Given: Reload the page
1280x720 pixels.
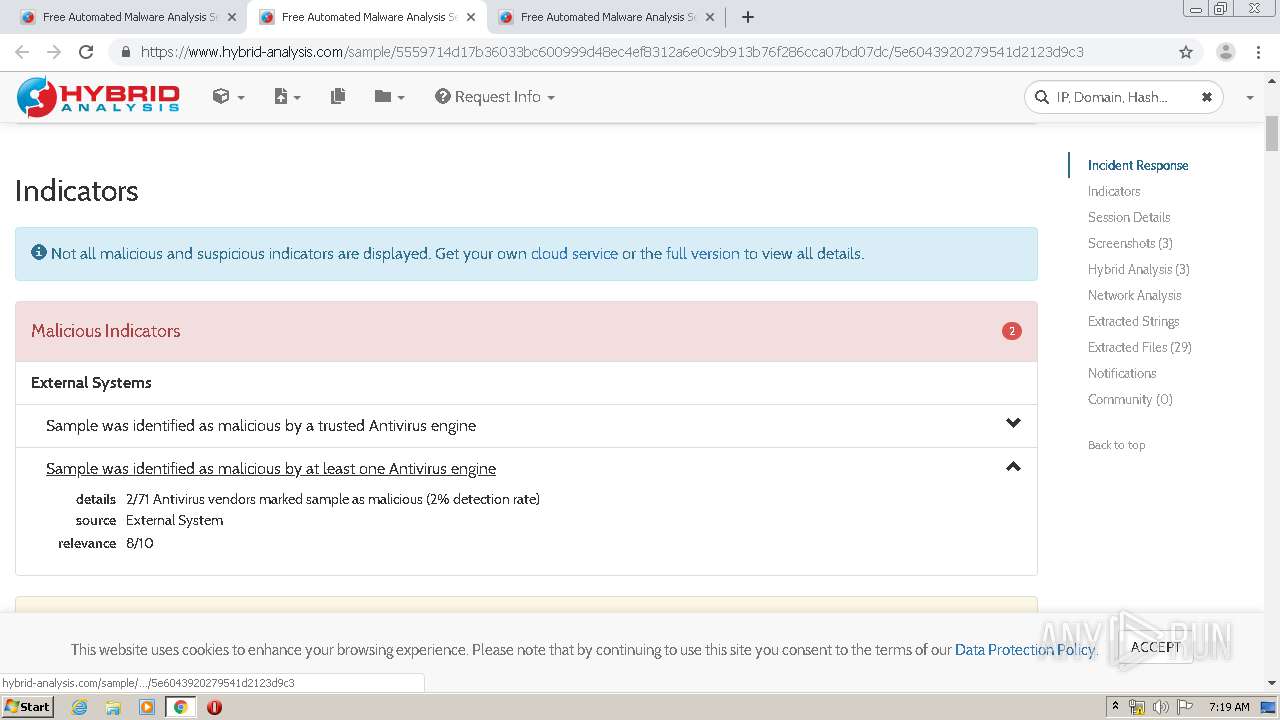Looking at the screenshot, I should pos(86,52).
